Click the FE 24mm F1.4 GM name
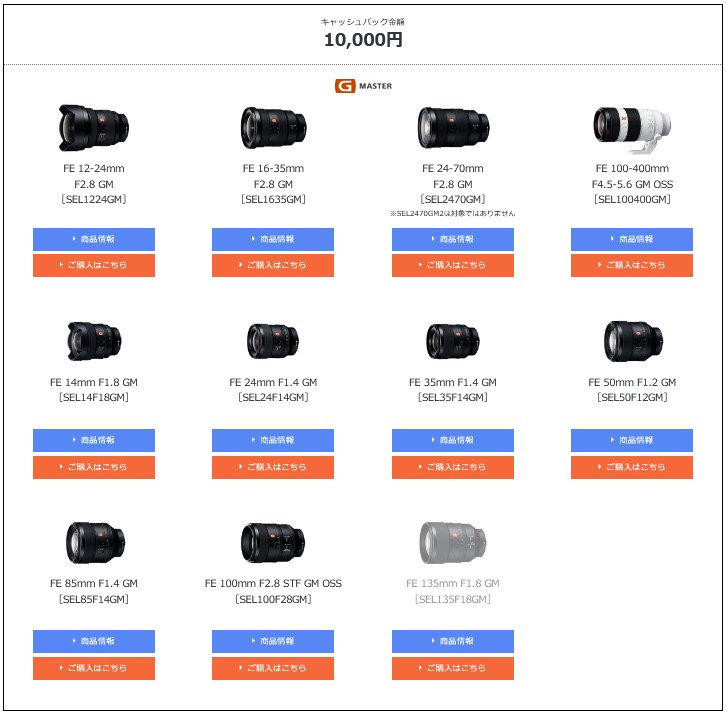 click(273, 382)
